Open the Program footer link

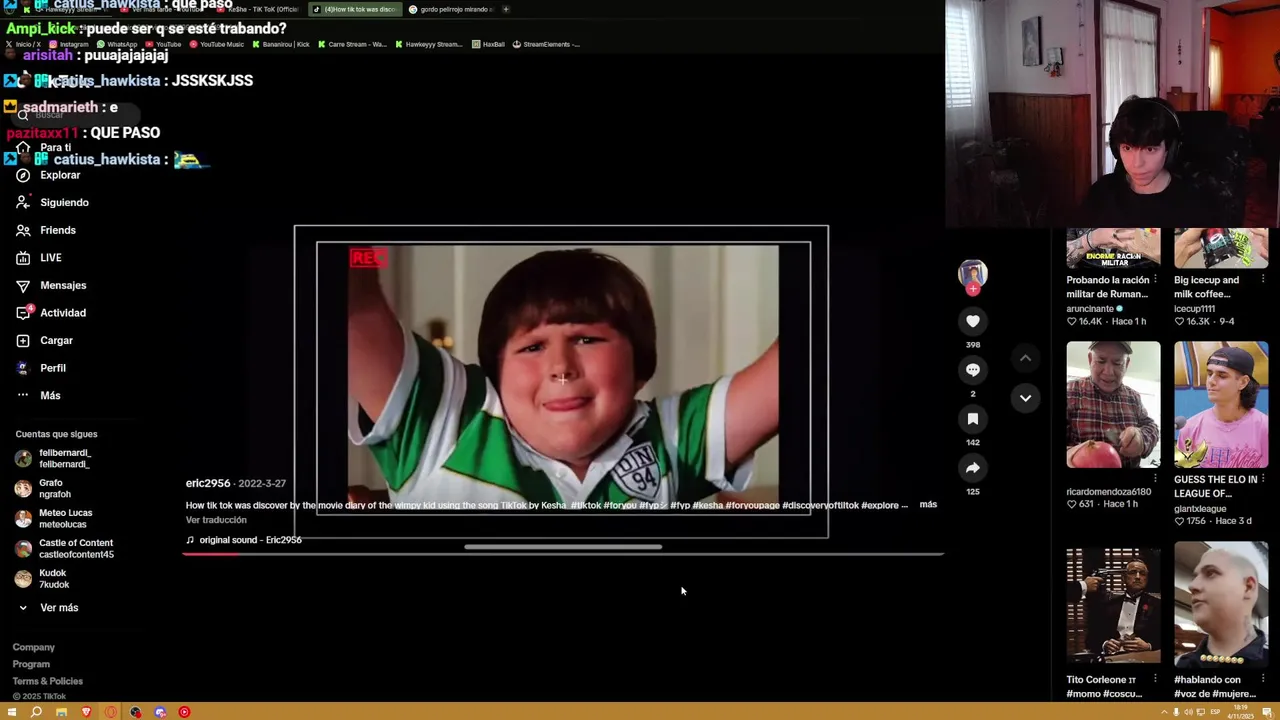point(31,664)
